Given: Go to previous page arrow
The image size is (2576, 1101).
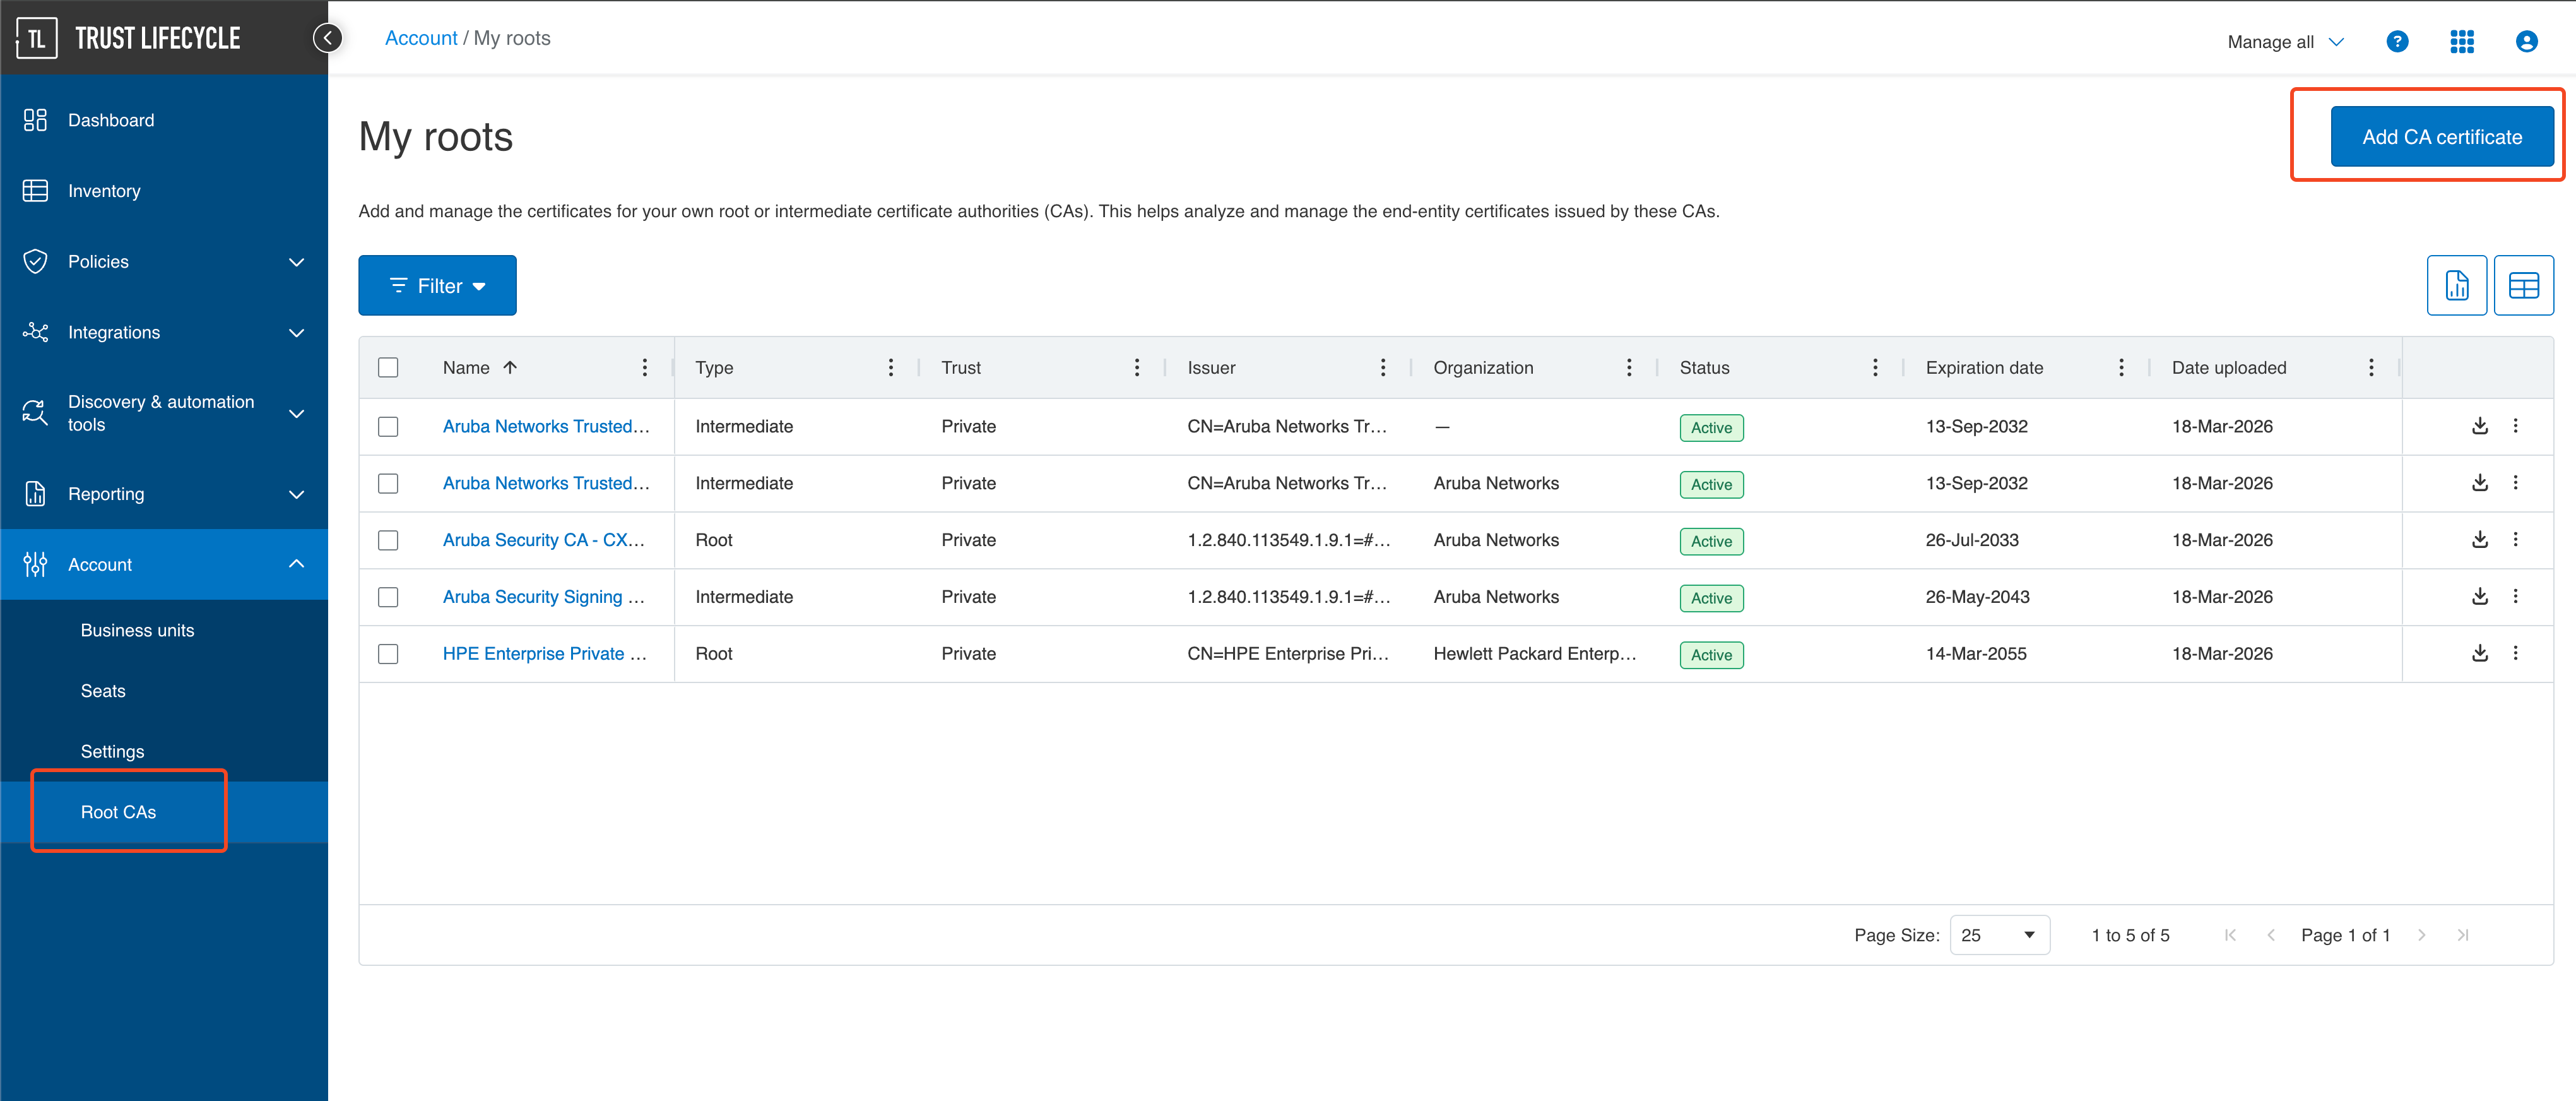Looking at the screenshot, I should coord(2271,935).
